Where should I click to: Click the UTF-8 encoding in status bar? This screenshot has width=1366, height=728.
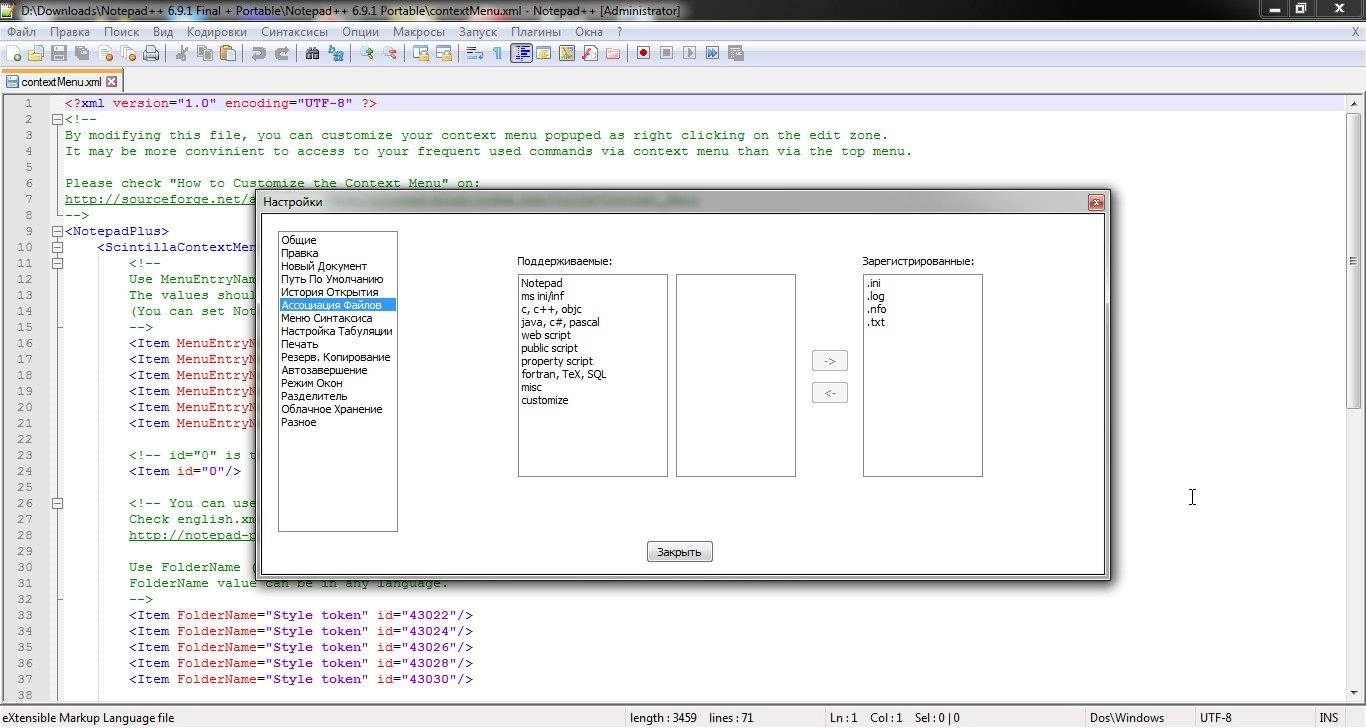pos(1215,717)
